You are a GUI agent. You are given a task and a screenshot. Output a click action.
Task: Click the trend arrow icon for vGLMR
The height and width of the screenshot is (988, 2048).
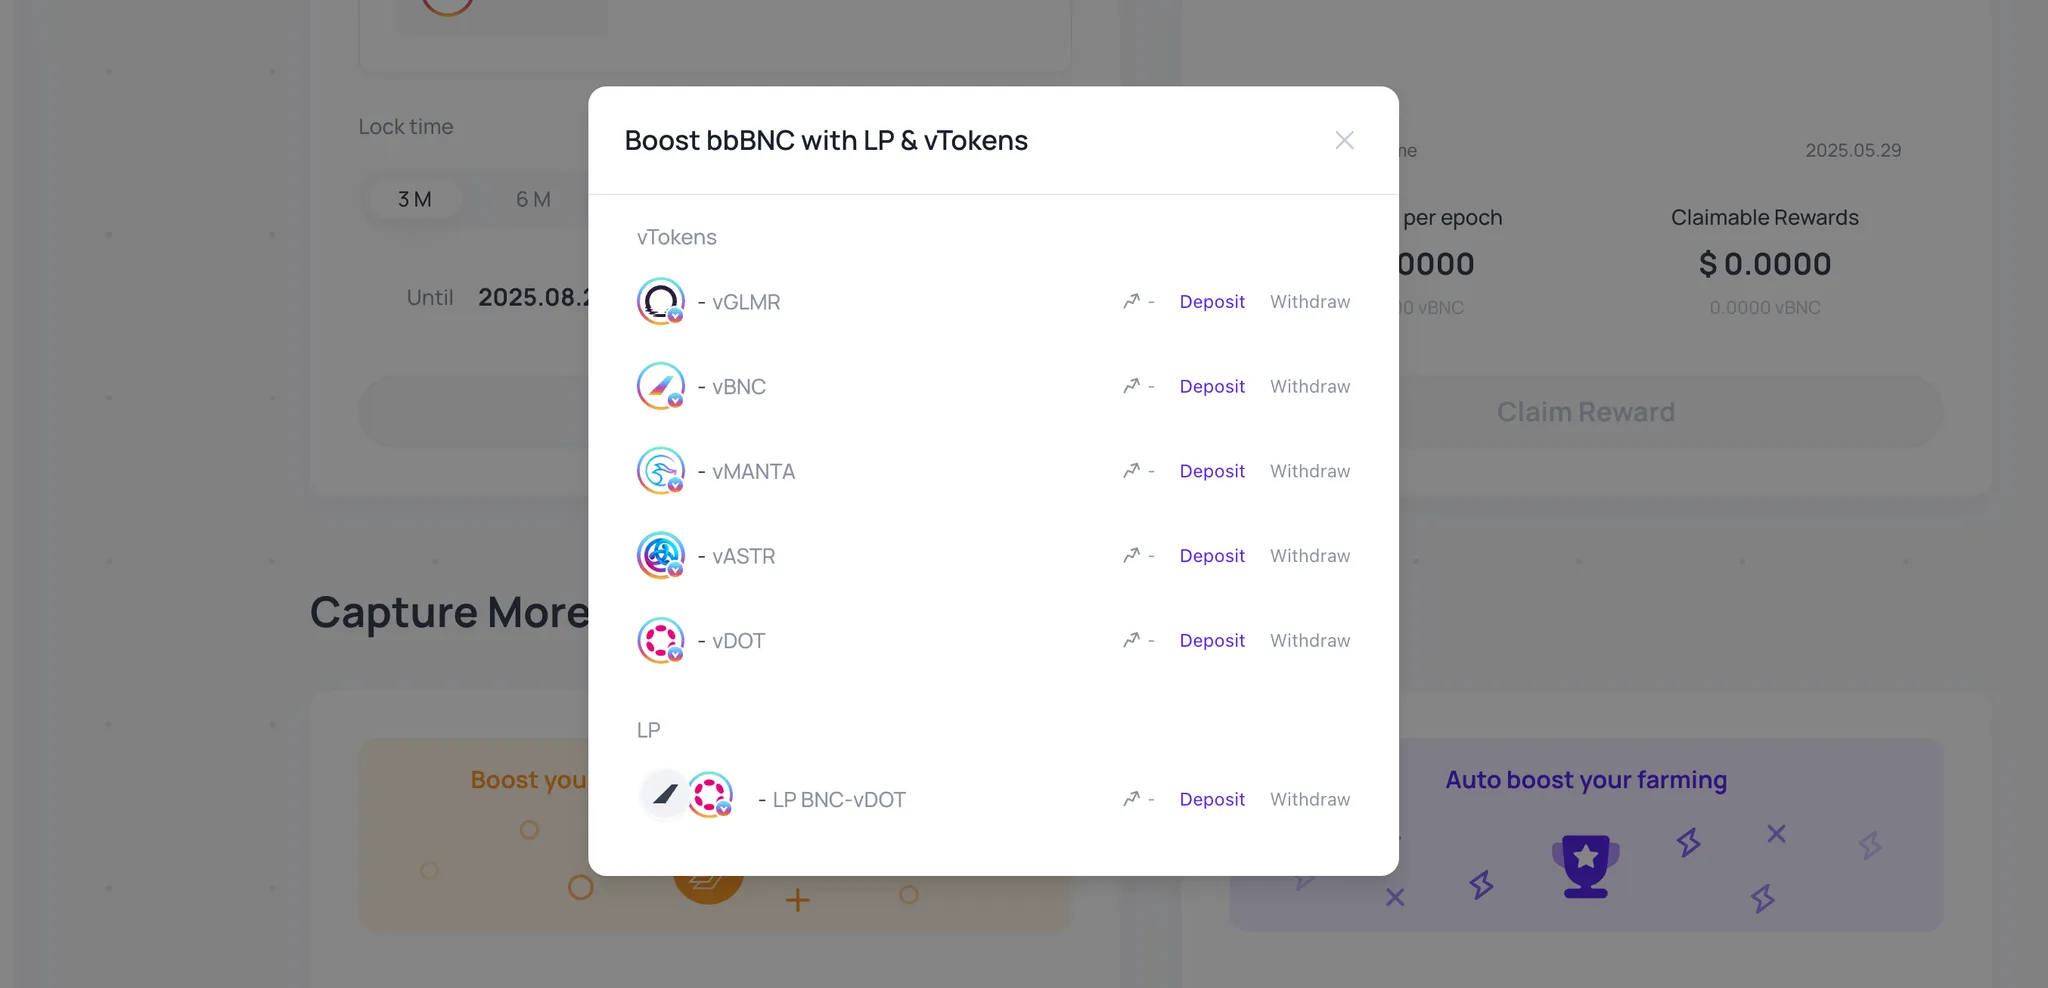pos(1131,301)
